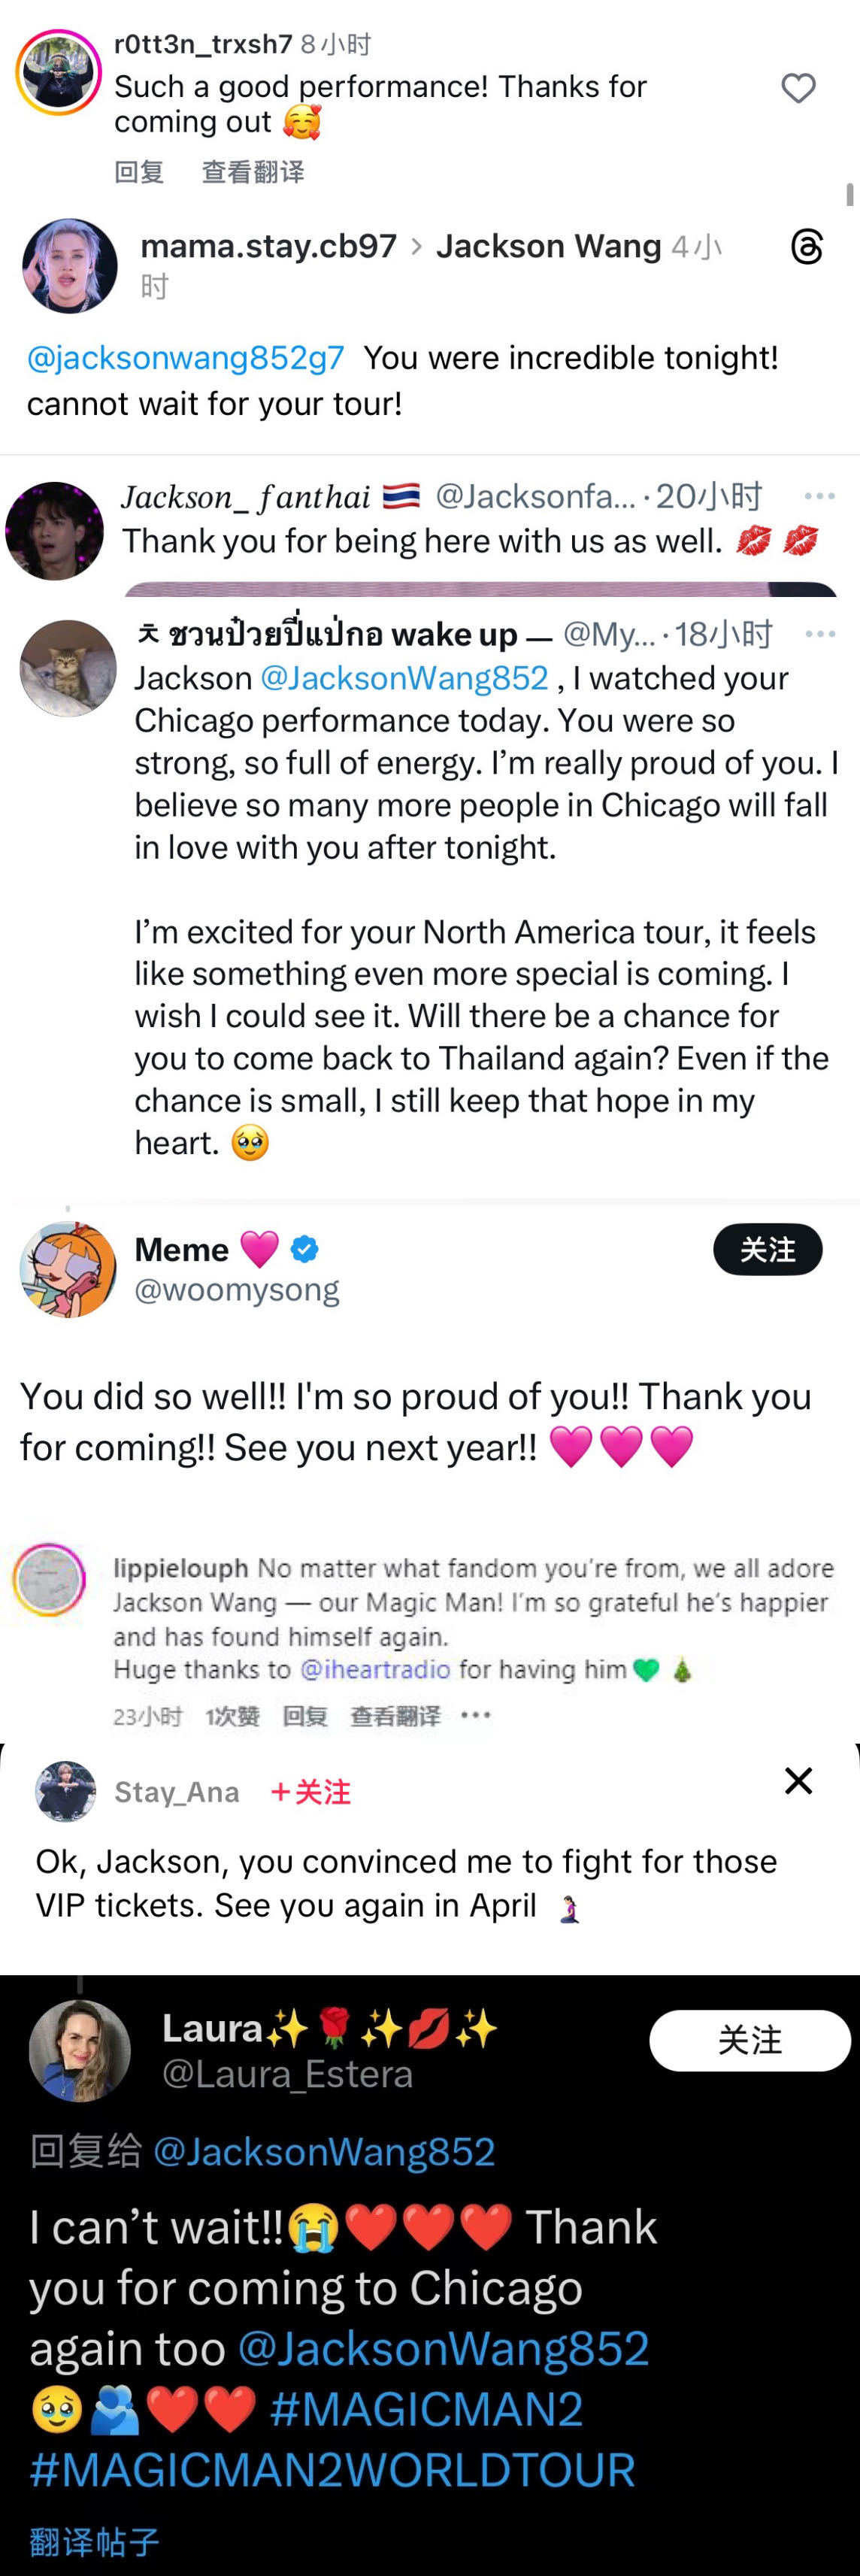Screen dimensions: 860x2576
Task: Follow Laura @Laura_Estera
Action: coord(749,2040)
